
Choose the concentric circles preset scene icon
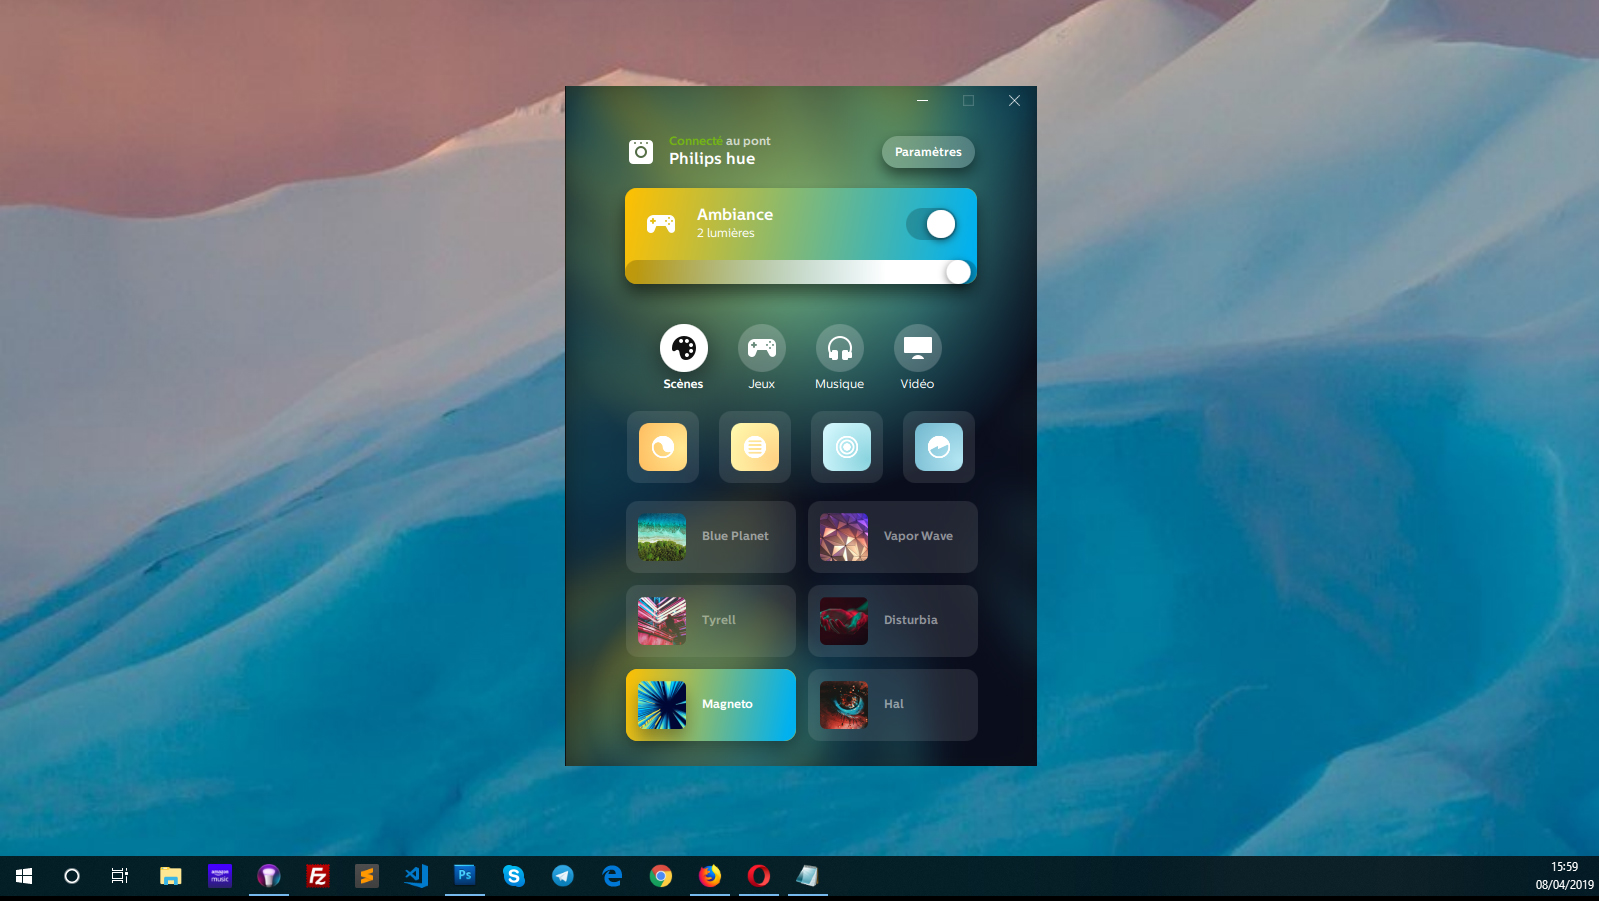(x=847, y=447)
